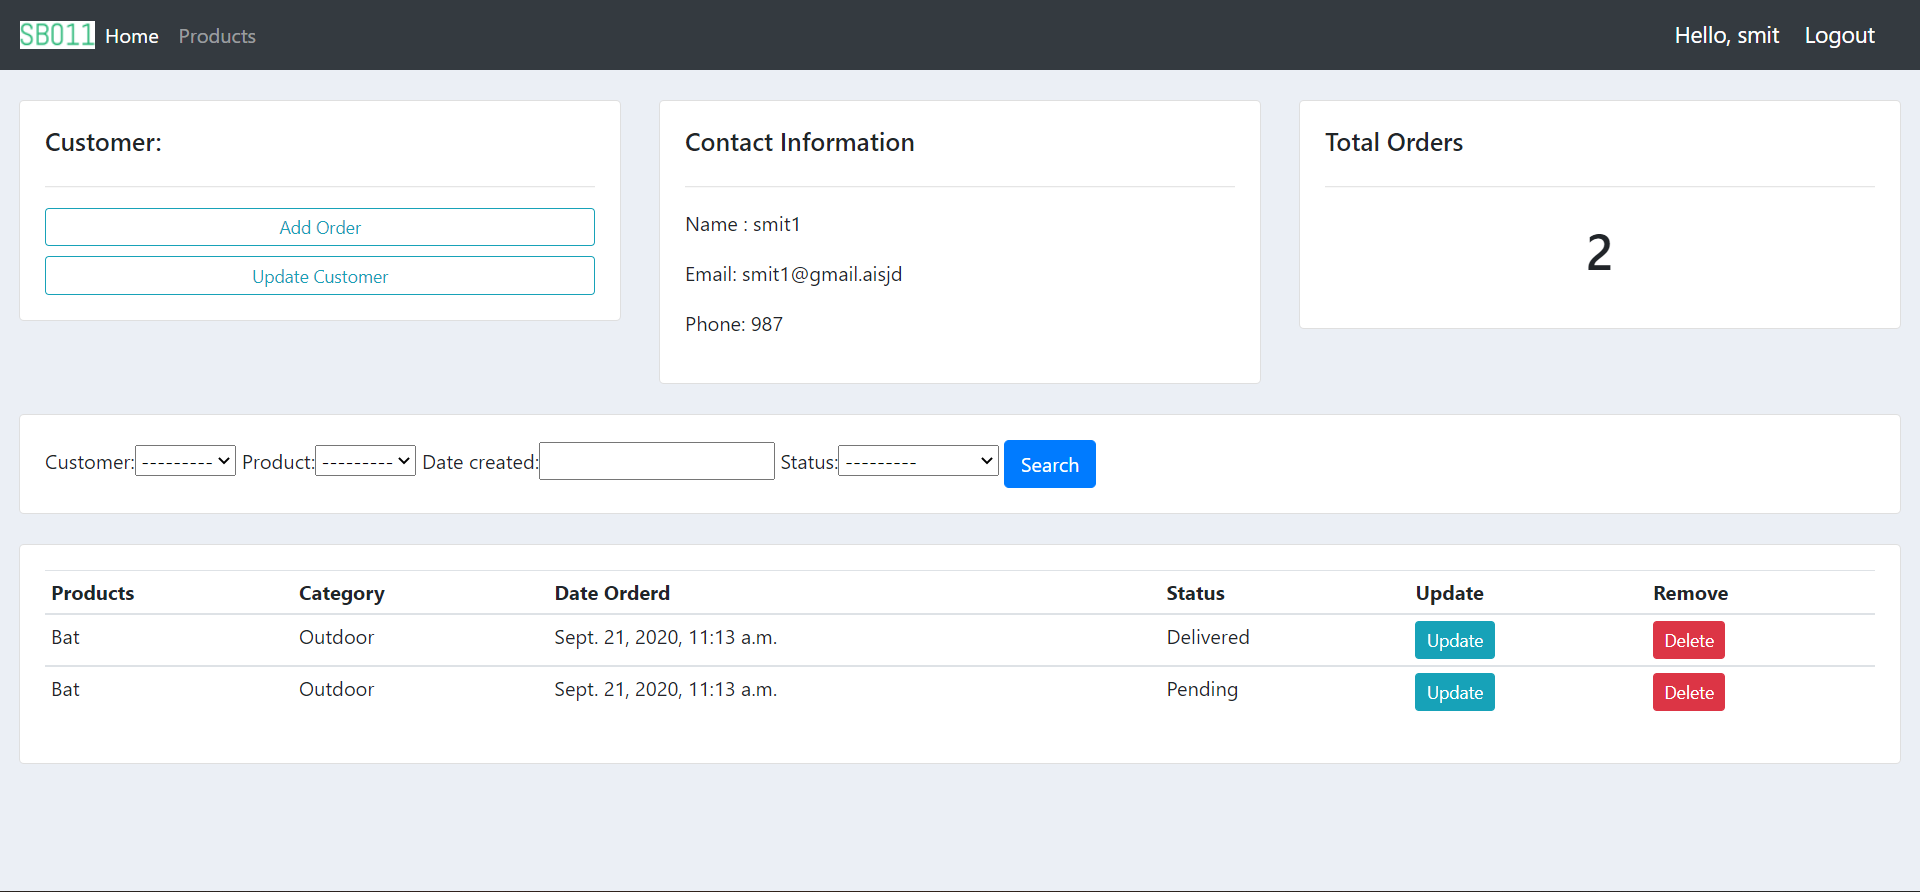
Task: Click the Hello, smit greeting
Action: click(1727, 35)
